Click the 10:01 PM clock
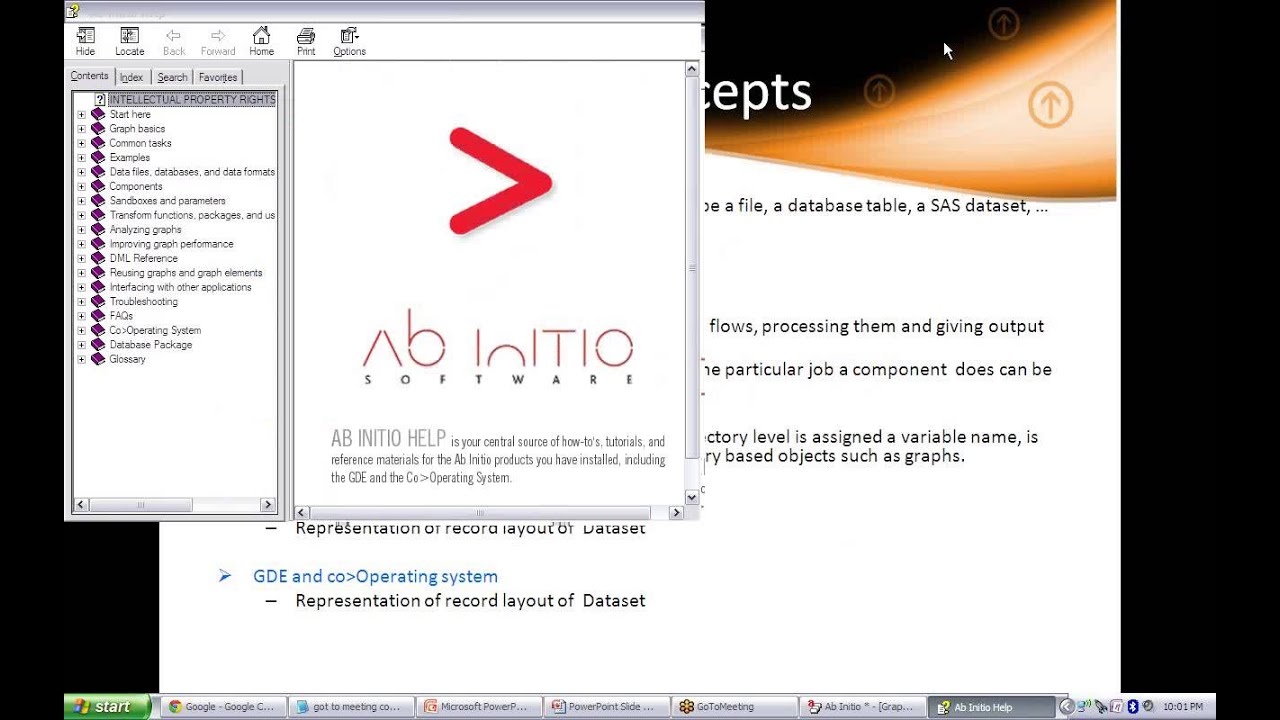1280x720 pixels. point(1183,707)
